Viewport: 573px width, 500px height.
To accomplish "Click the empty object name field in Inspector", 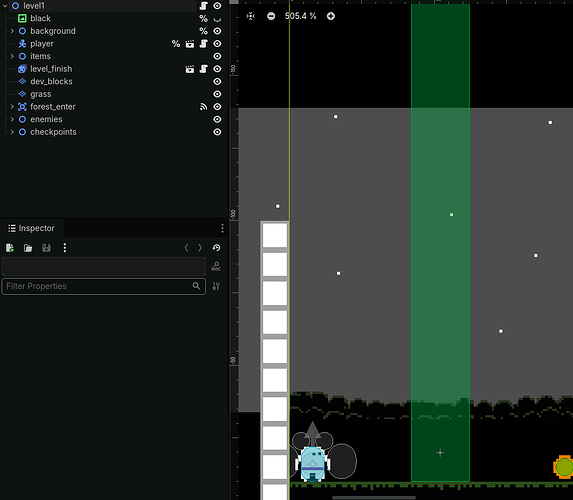I will click(x=104, y=266).
